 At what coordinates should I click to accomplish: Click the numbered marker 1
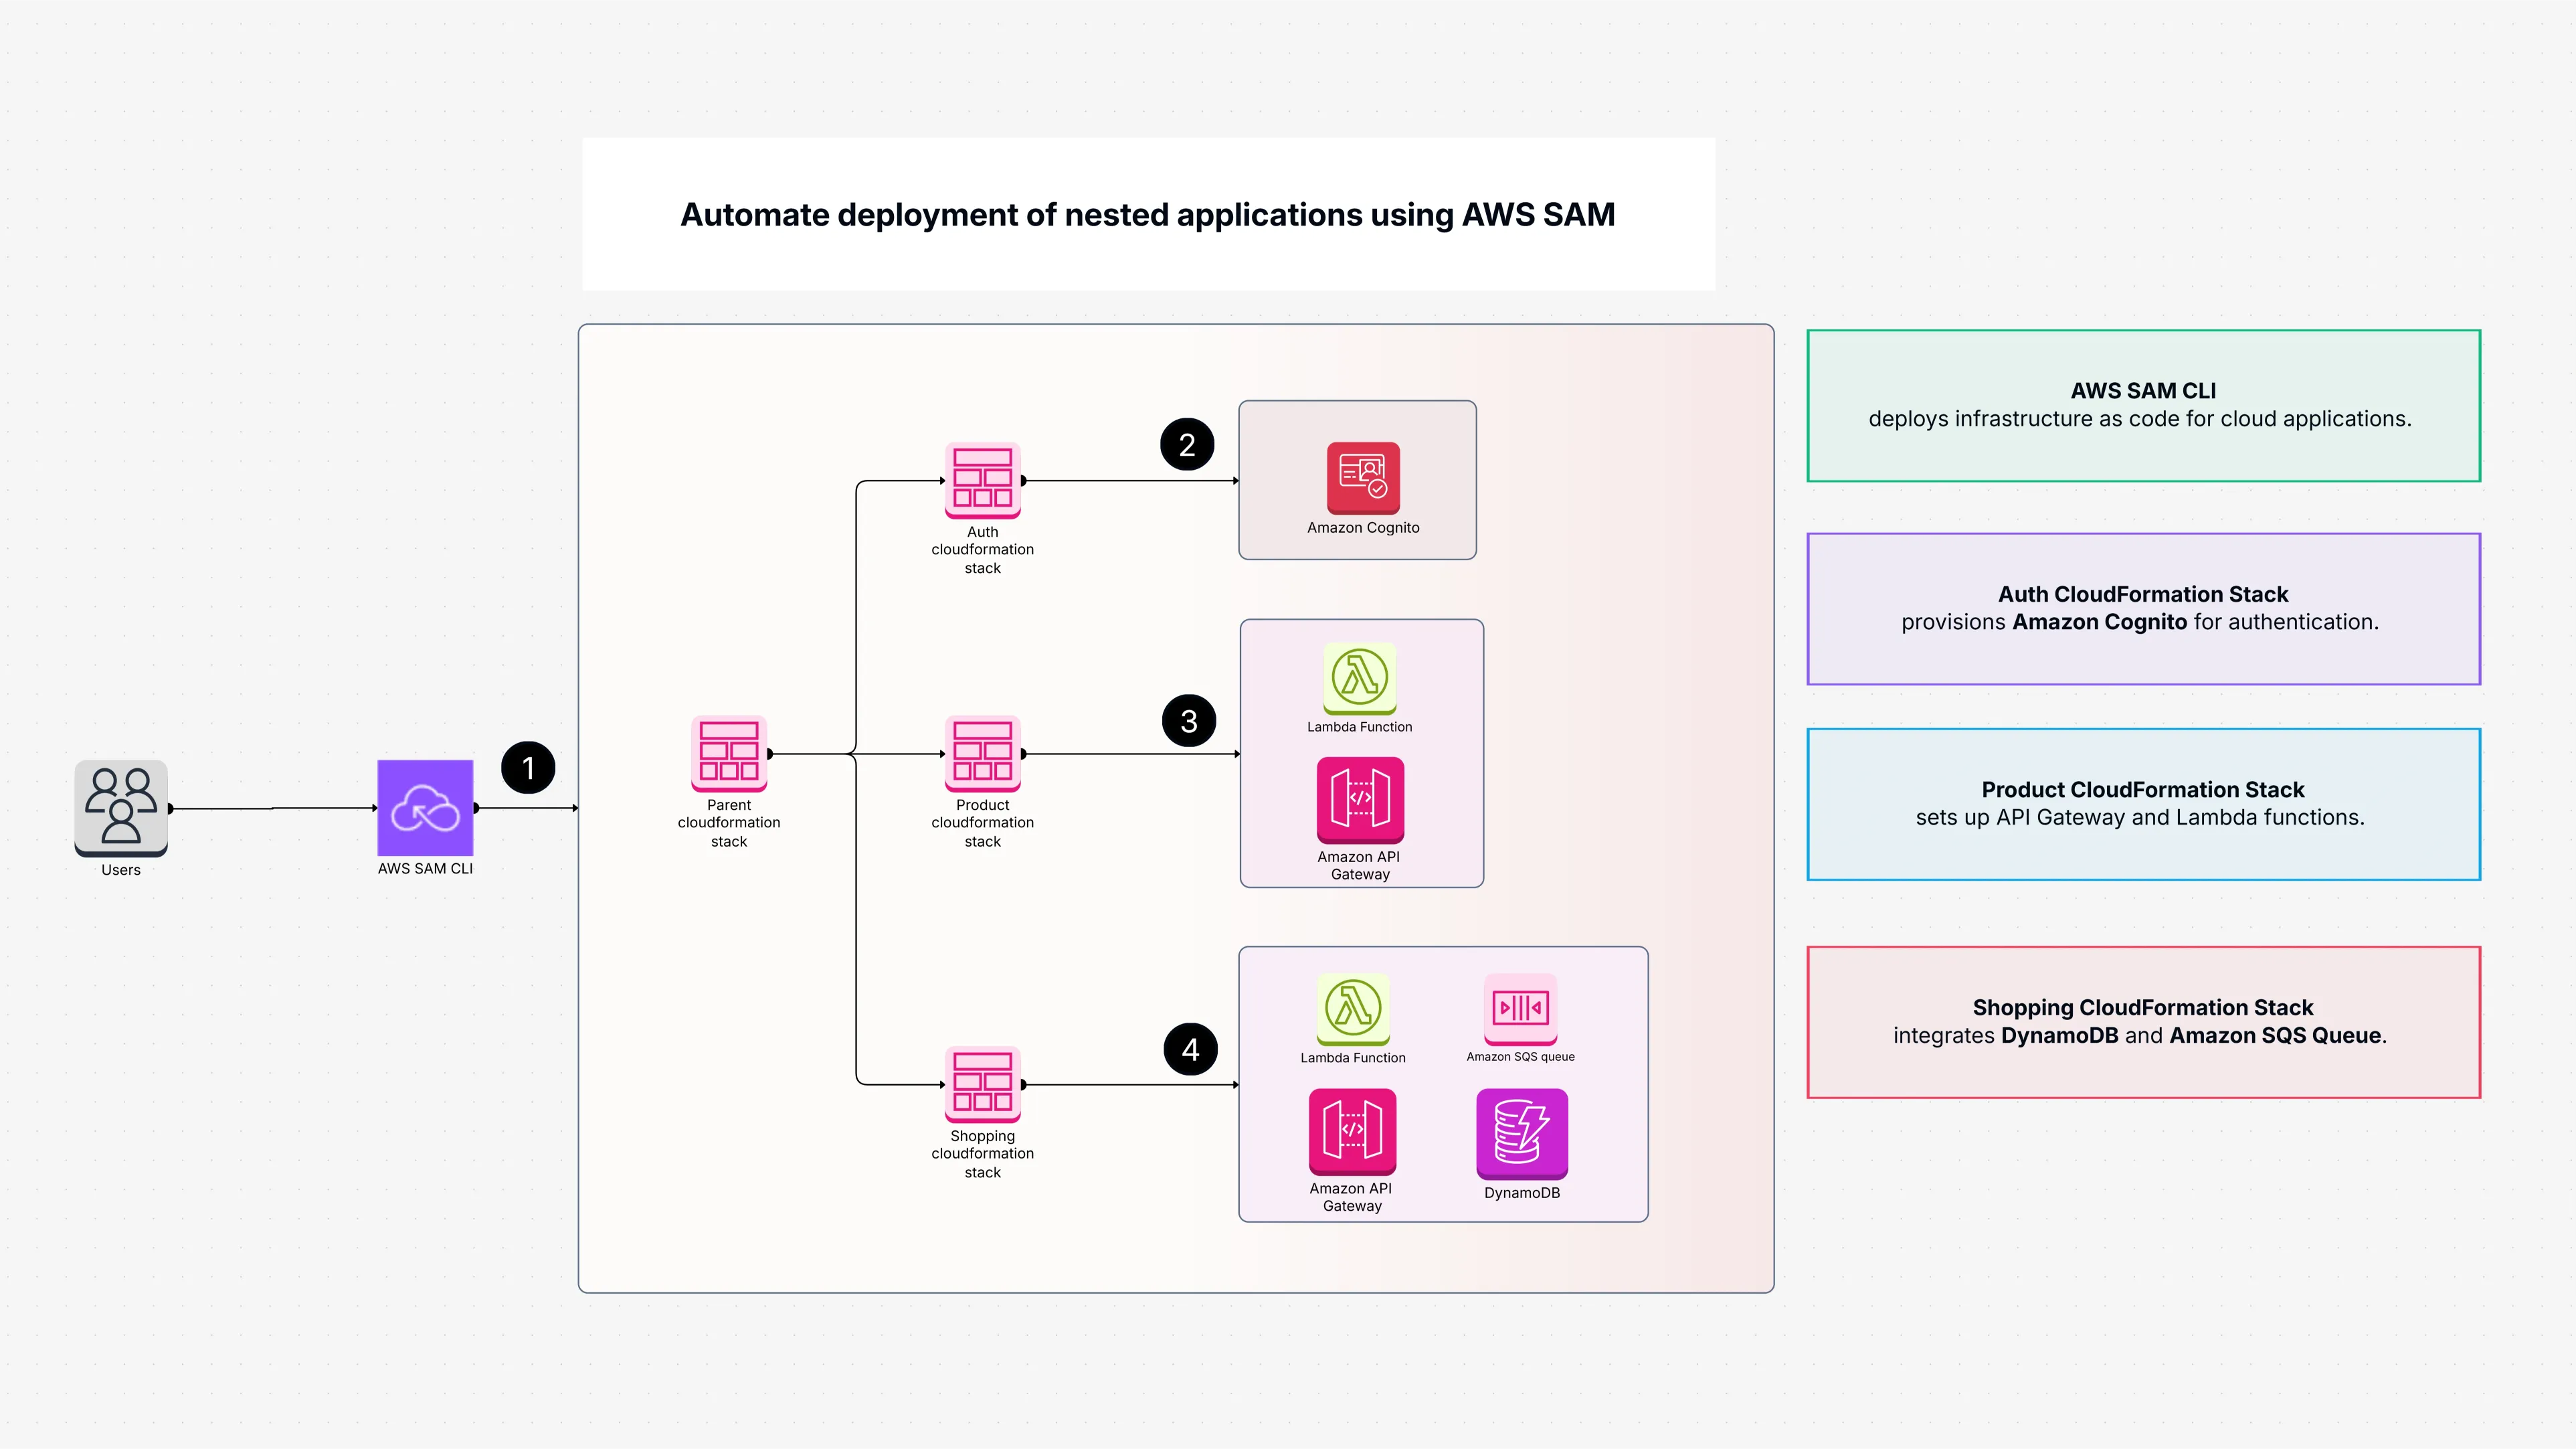point(529,767)
